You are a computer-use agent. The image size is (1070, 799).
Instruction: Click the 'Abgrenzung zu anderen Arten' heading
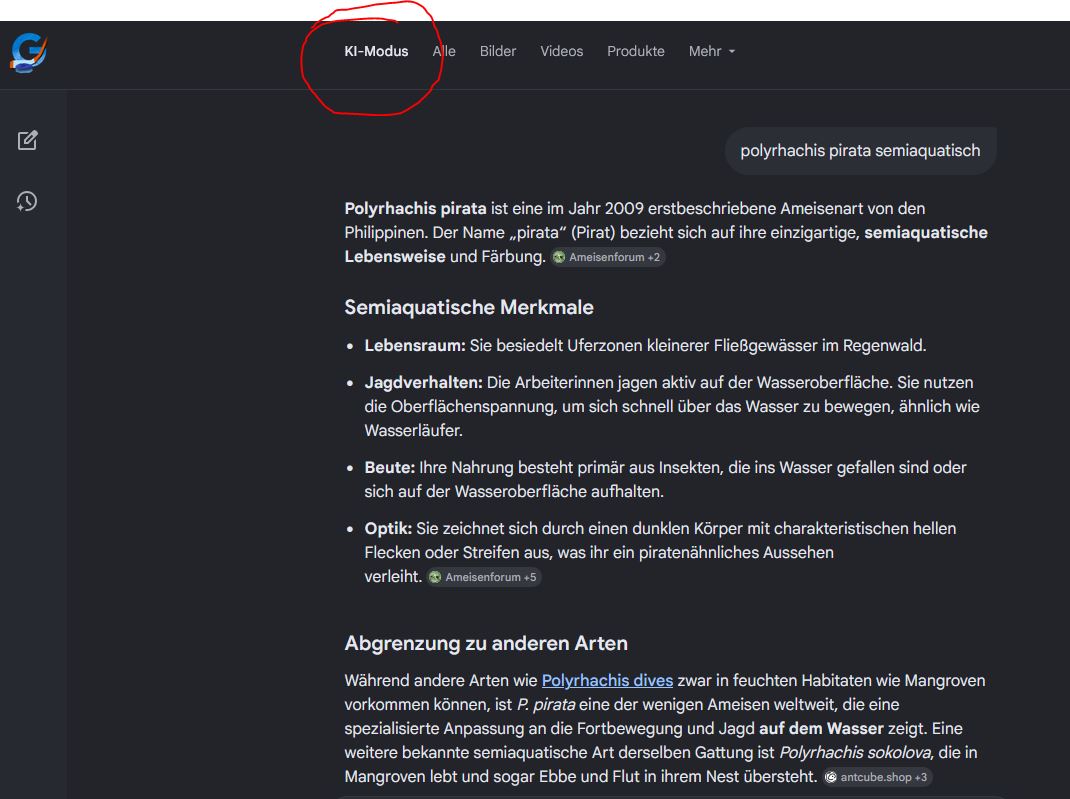[486, 642]
